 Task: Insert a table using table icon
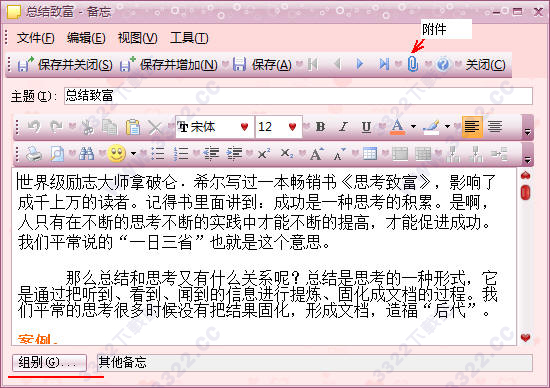coord(370,154)
